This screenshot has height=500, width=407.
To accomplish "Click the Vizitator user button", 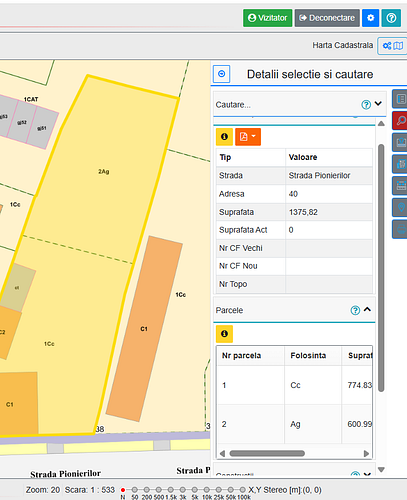I will 268,18.
